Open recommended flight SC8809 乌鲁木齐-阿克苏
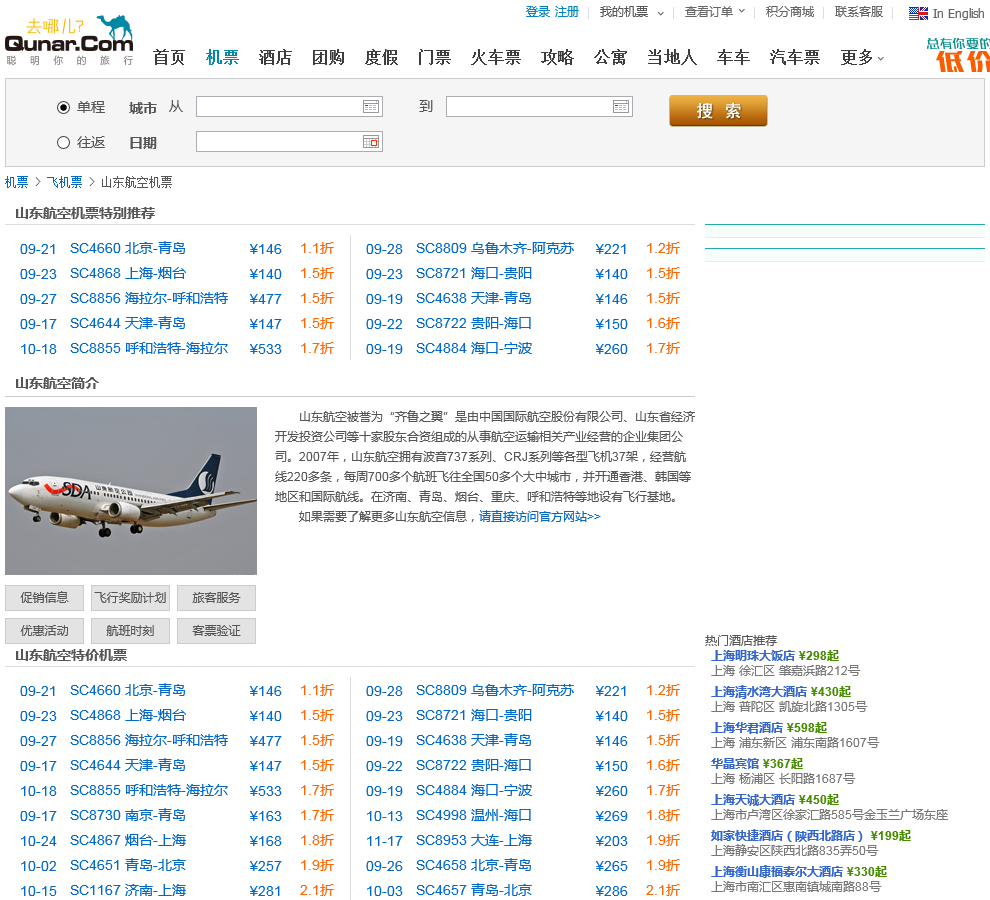Viewport: 990px width, 900px height. point(494,249)
